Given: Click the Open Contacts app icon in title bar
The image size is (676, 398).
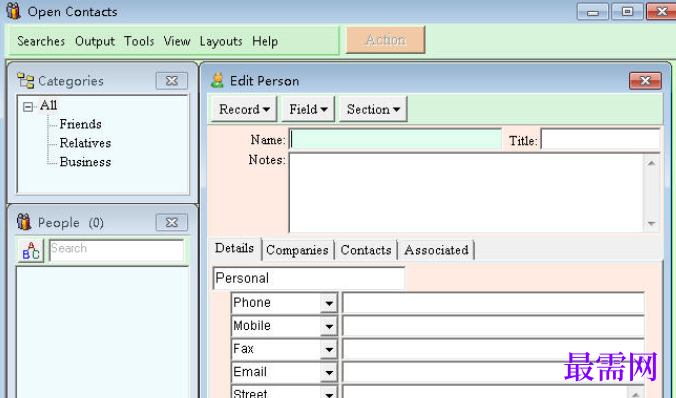Looking at the screenshot, I should tap(13, 11).
